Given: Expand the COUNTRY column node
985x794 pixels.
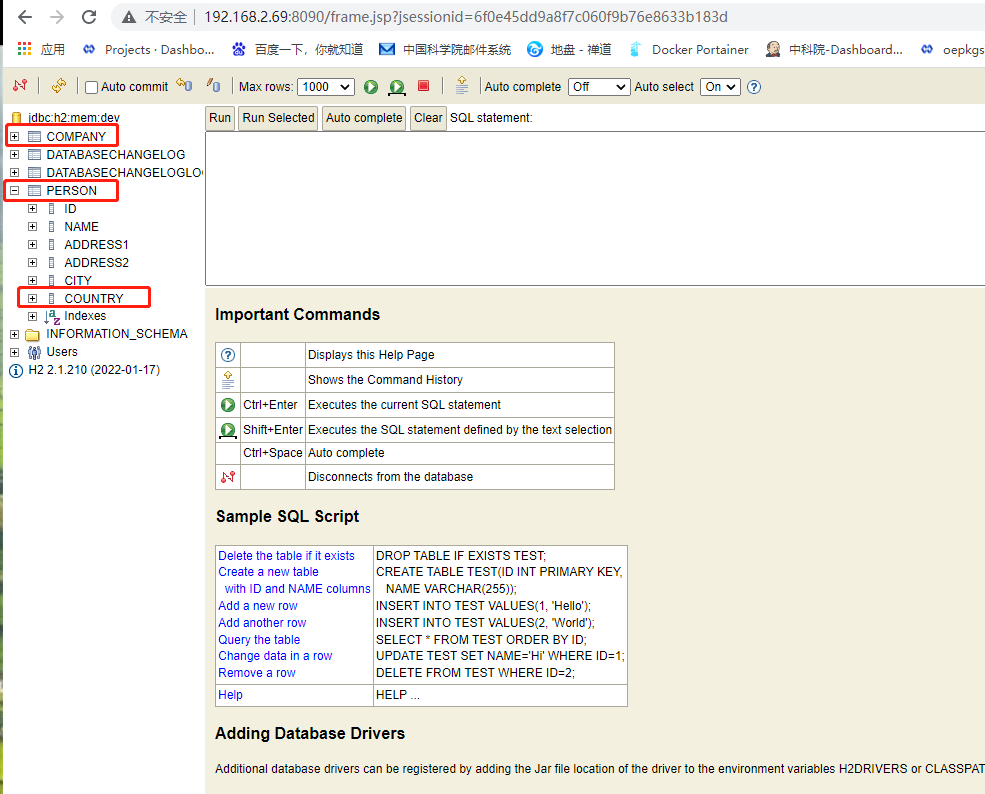Looking at the screenshot, I should pos(33,298).
